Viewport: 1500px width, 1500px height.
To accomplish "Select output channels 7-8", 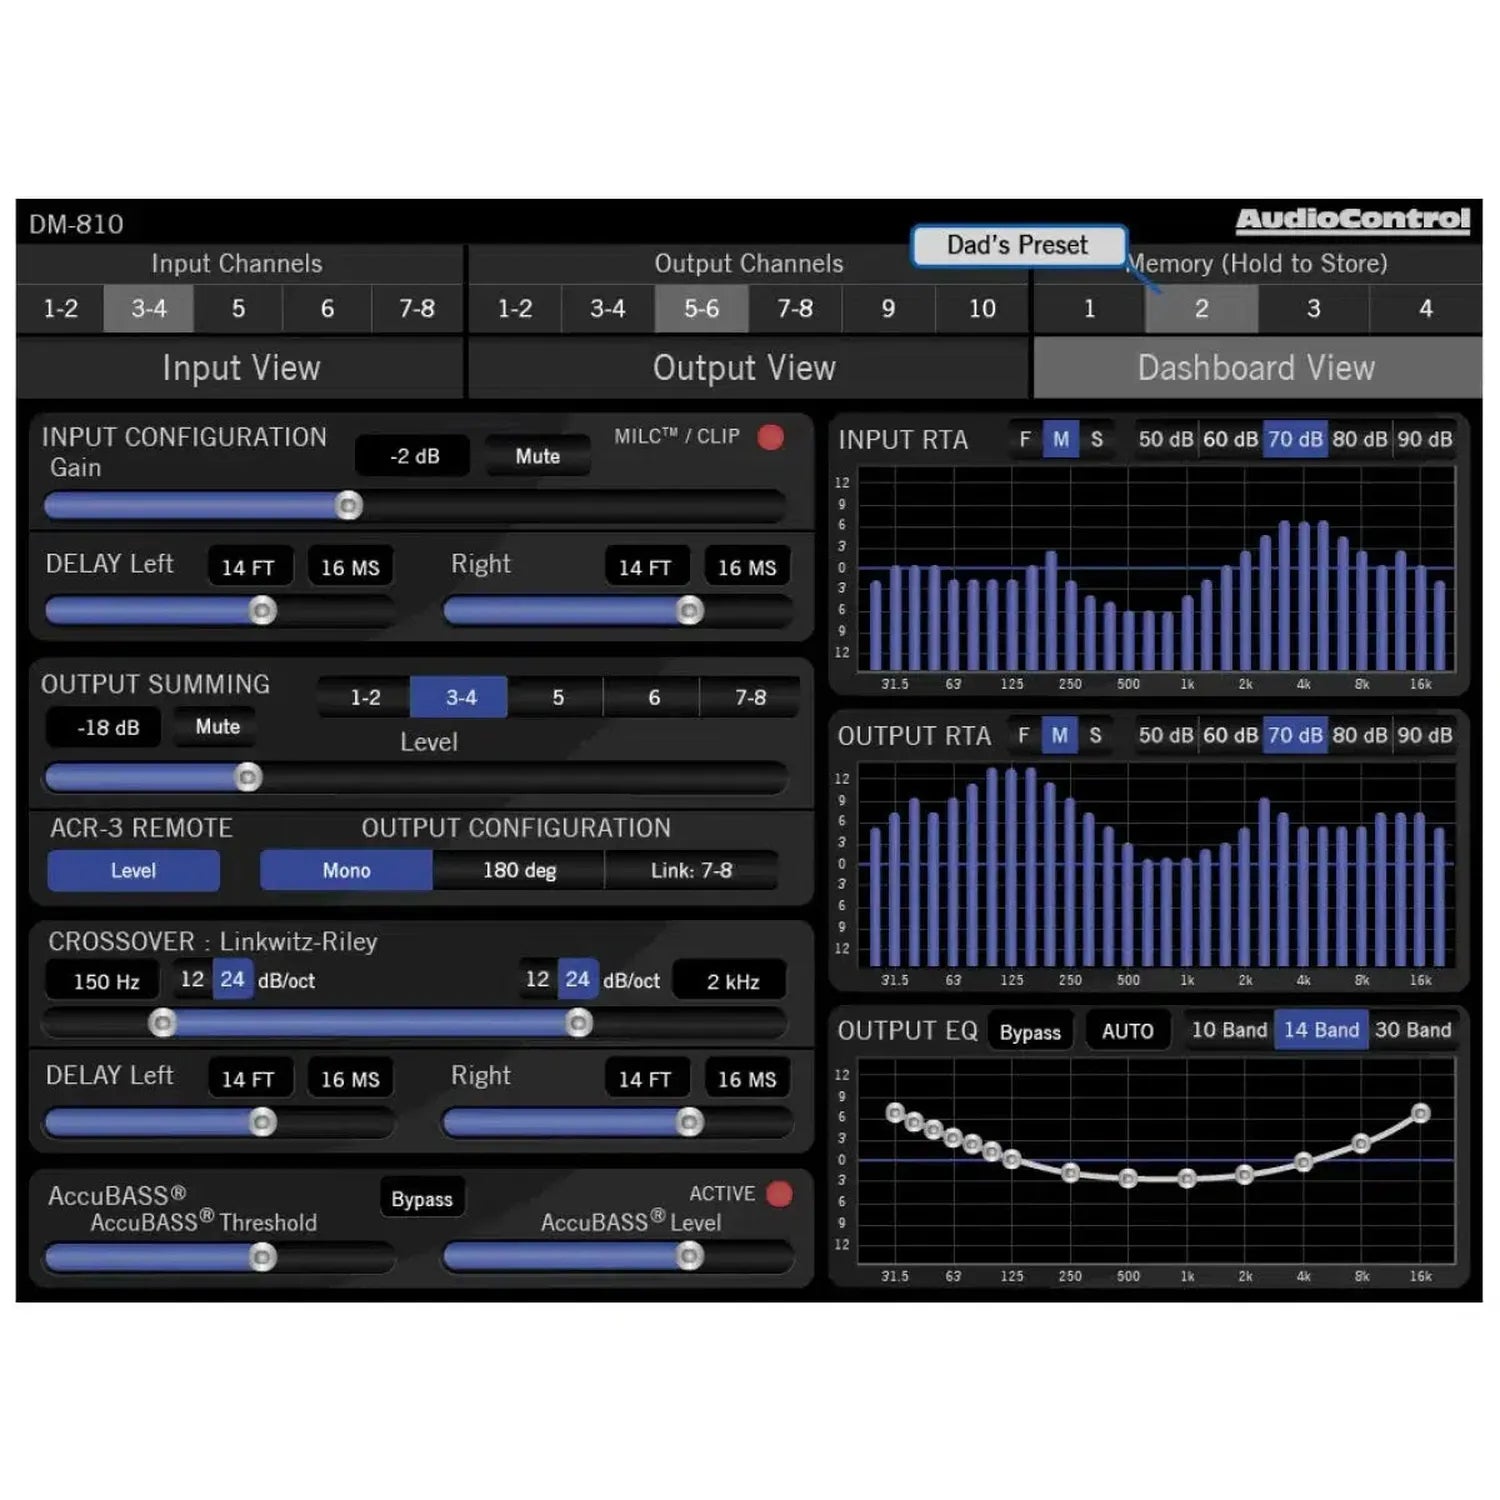I will click(794, 309).
